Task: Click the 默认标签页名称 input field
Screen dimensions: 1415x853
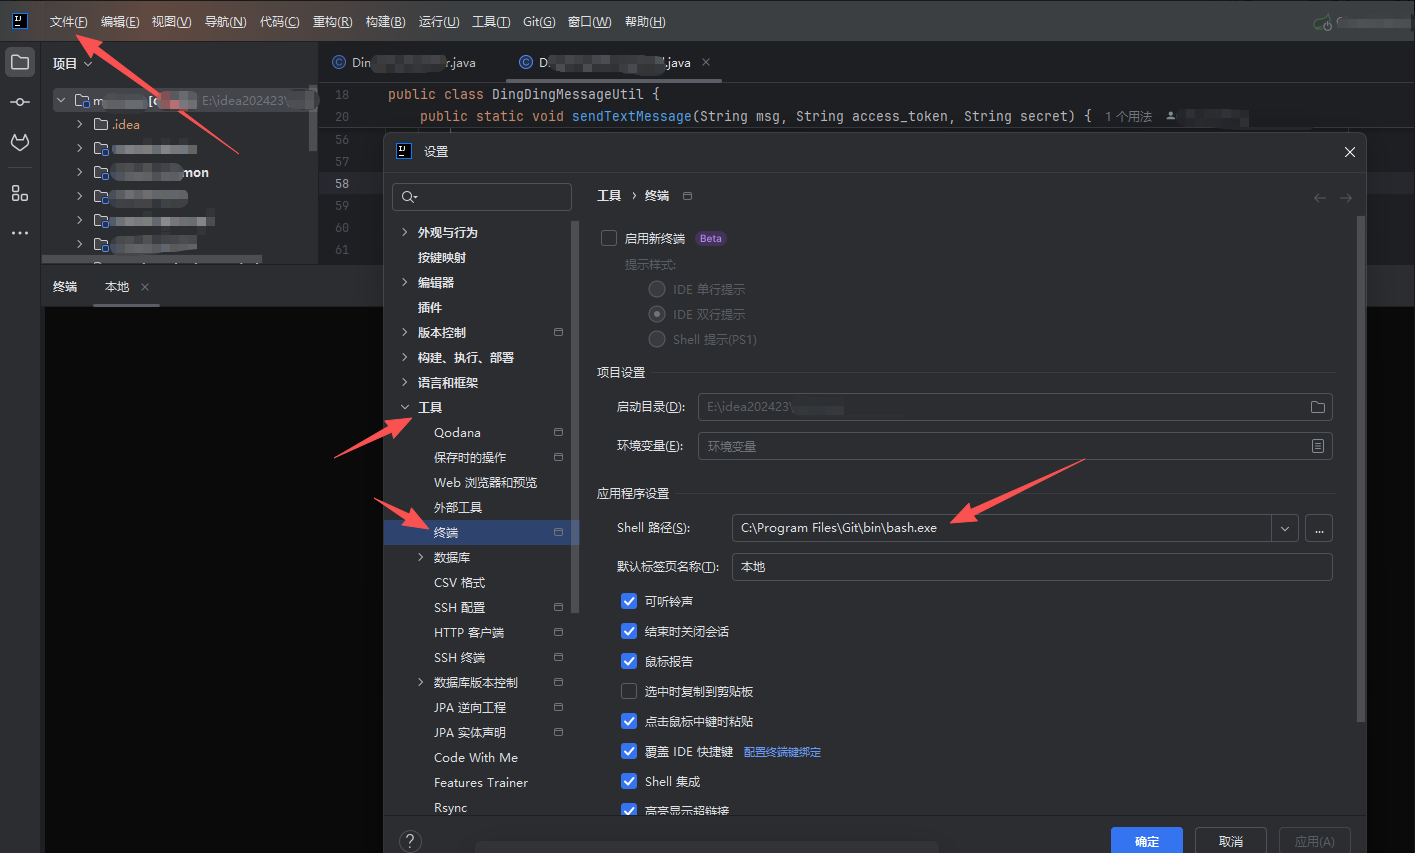Action: (x=1031, y=567)
